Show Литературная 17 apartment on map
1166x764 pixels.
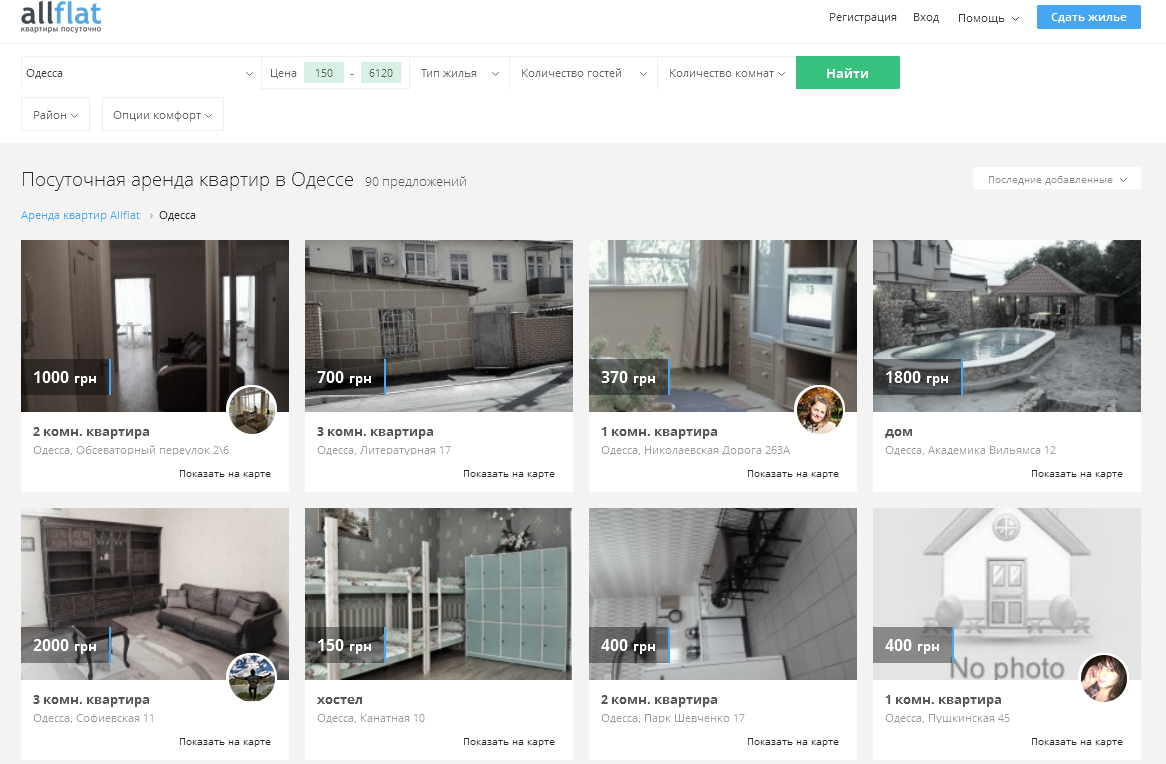[x=508, y=474]
